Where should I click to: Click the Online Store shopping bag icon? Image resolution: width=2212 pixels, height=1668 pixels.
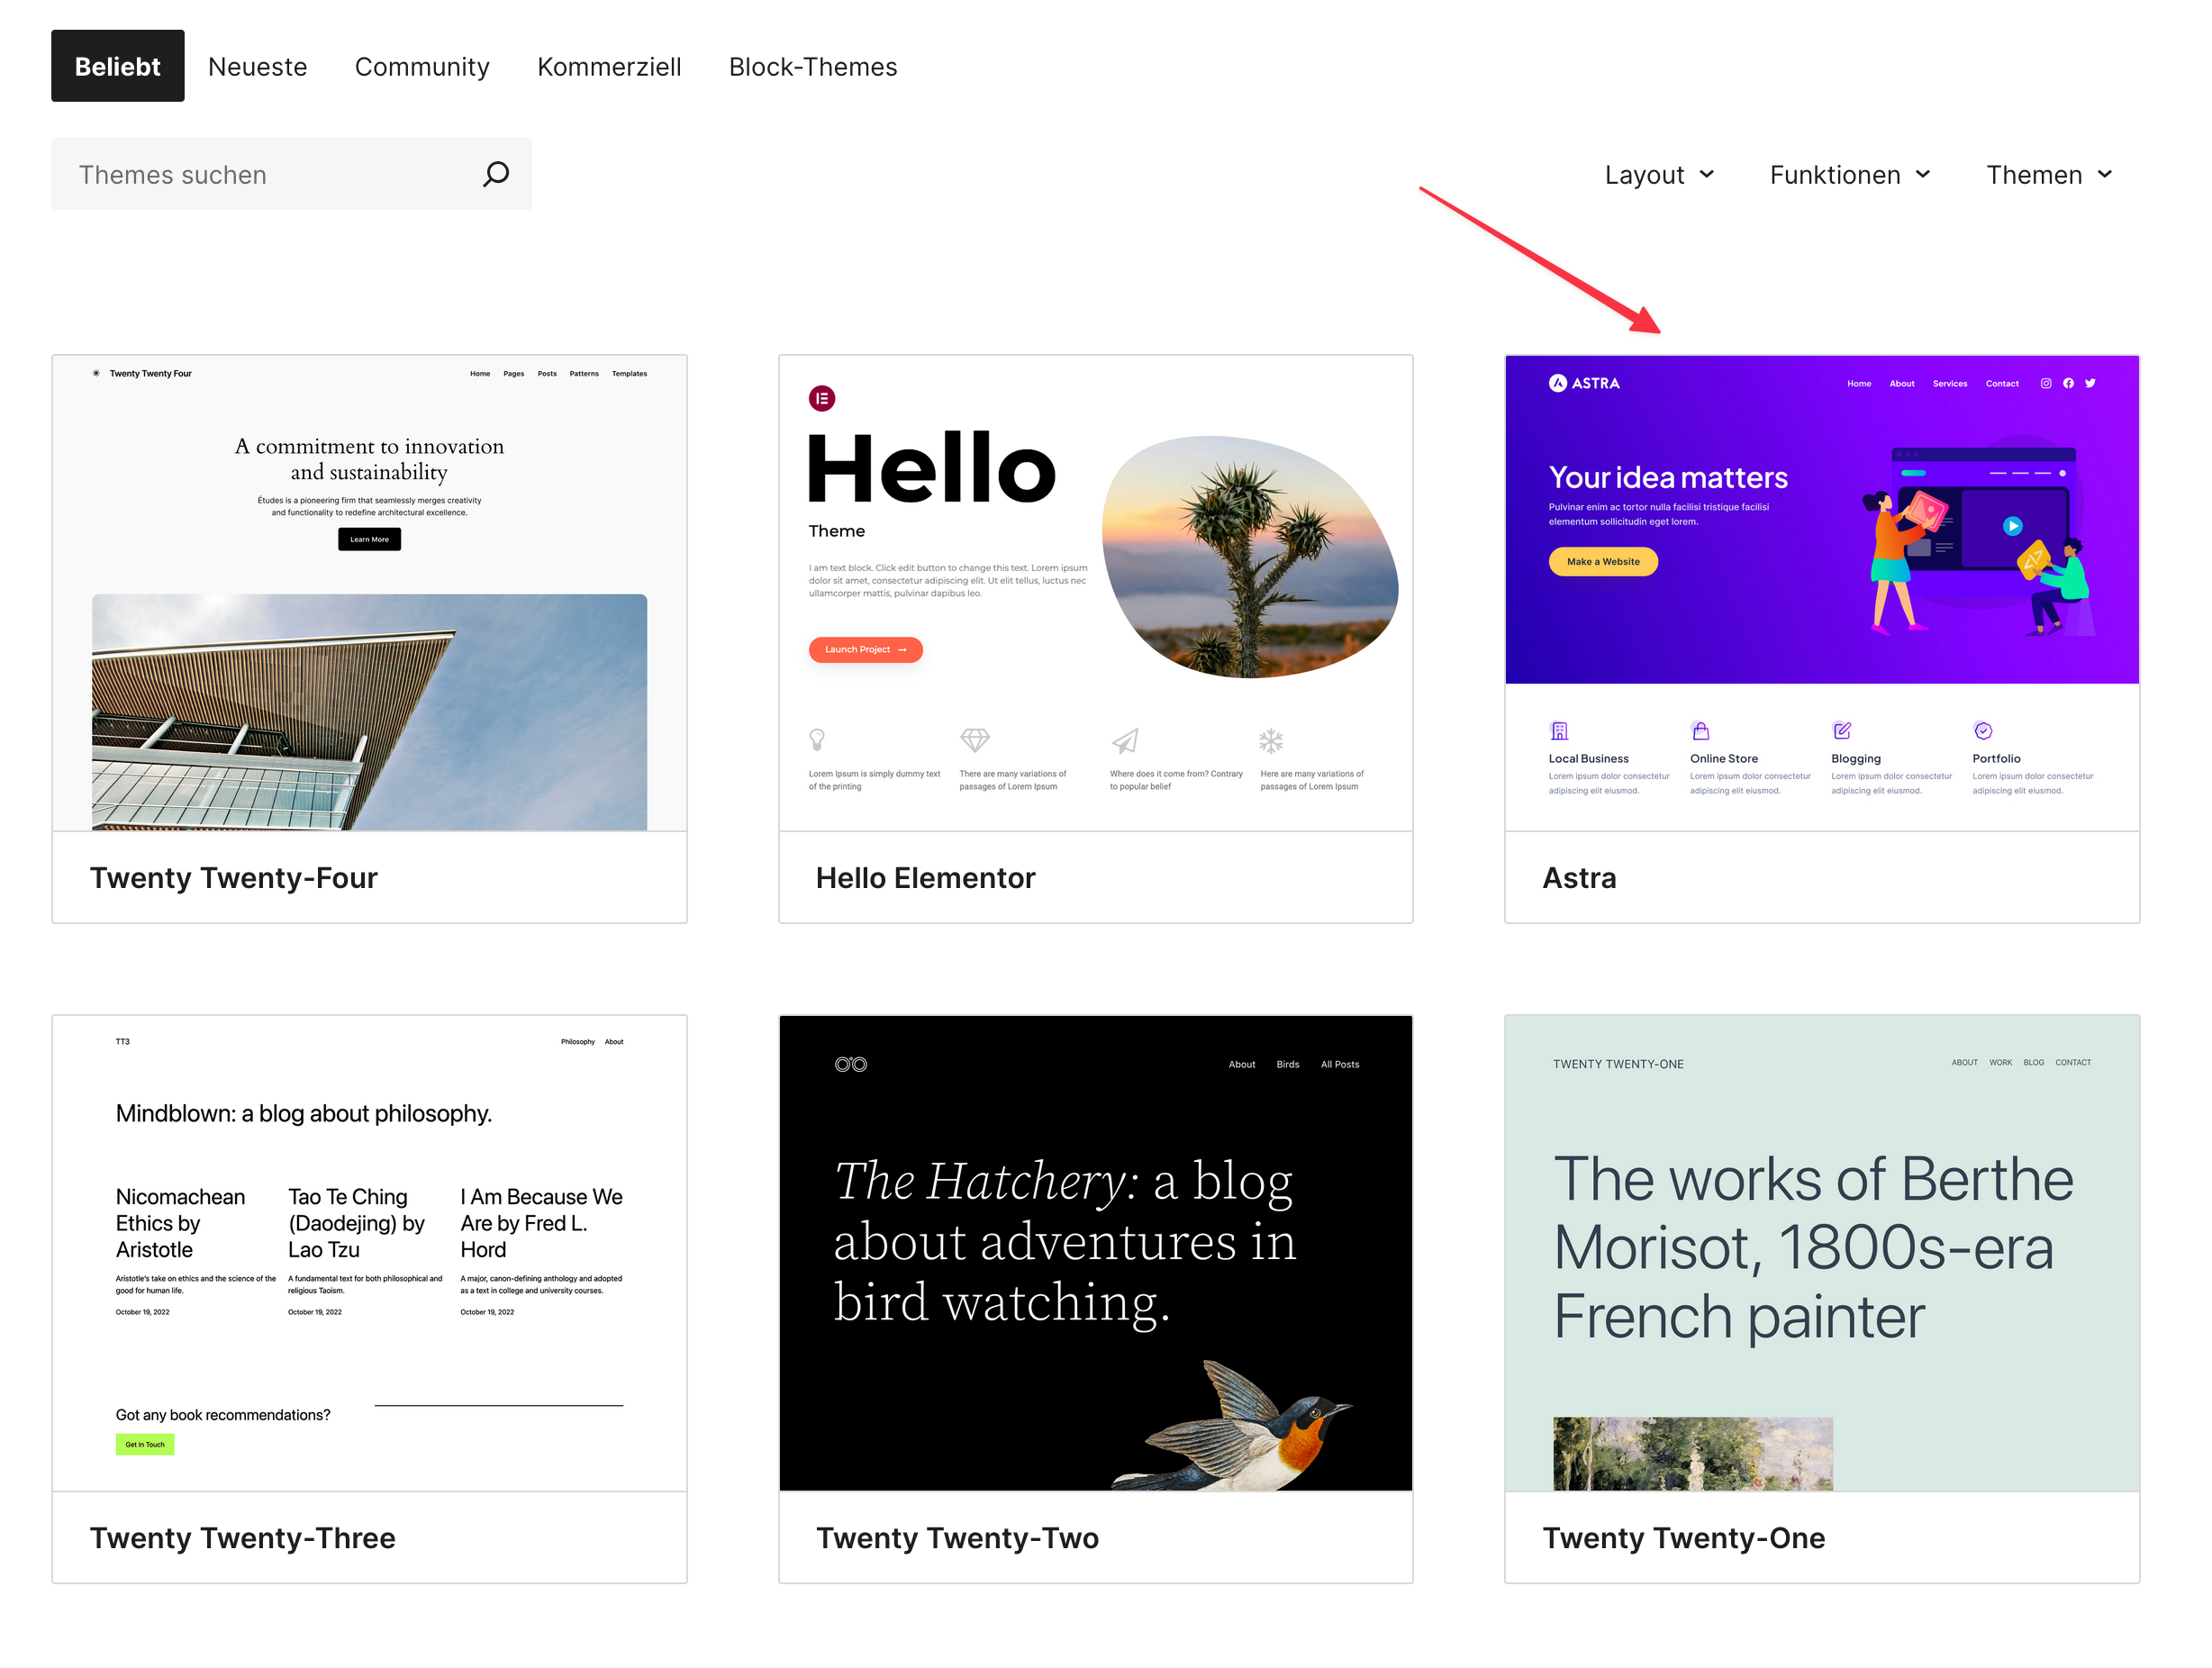(x=1700, y=731)
